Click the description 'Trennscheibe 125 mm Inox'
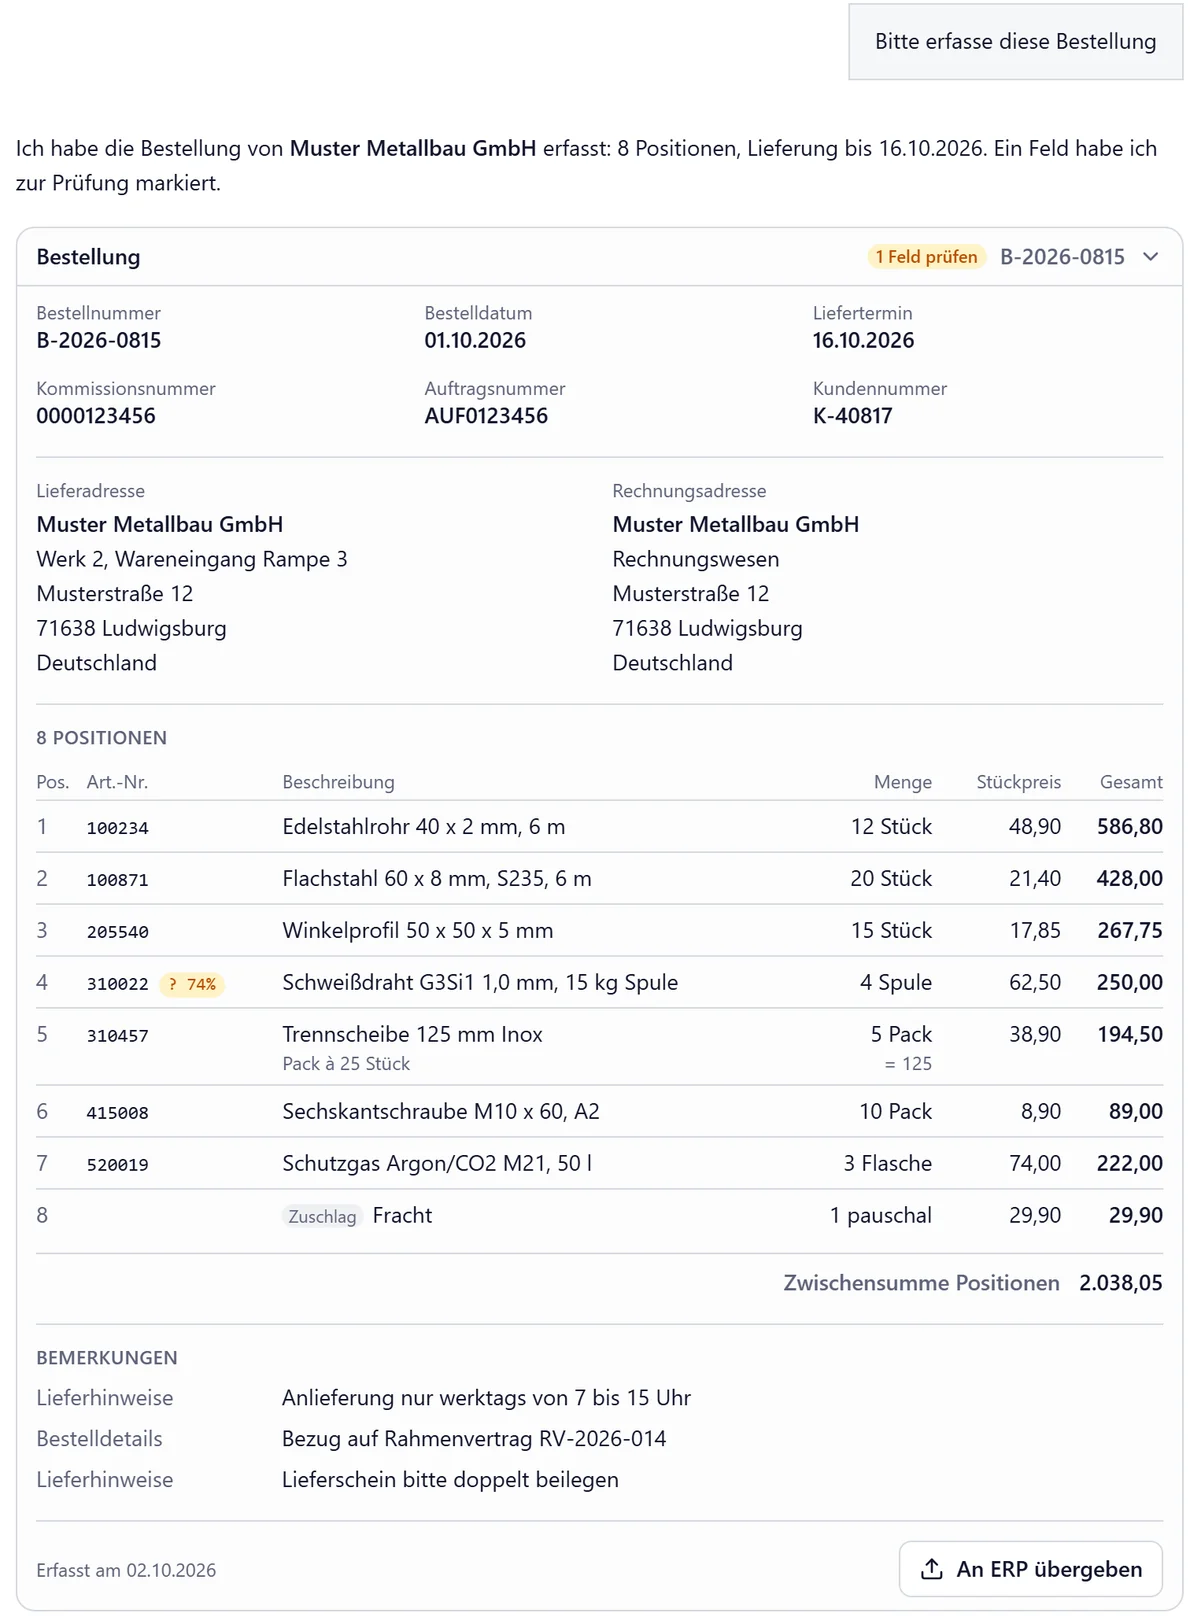This screenshot has height=1624, width=1190. tap(412, 1035)
